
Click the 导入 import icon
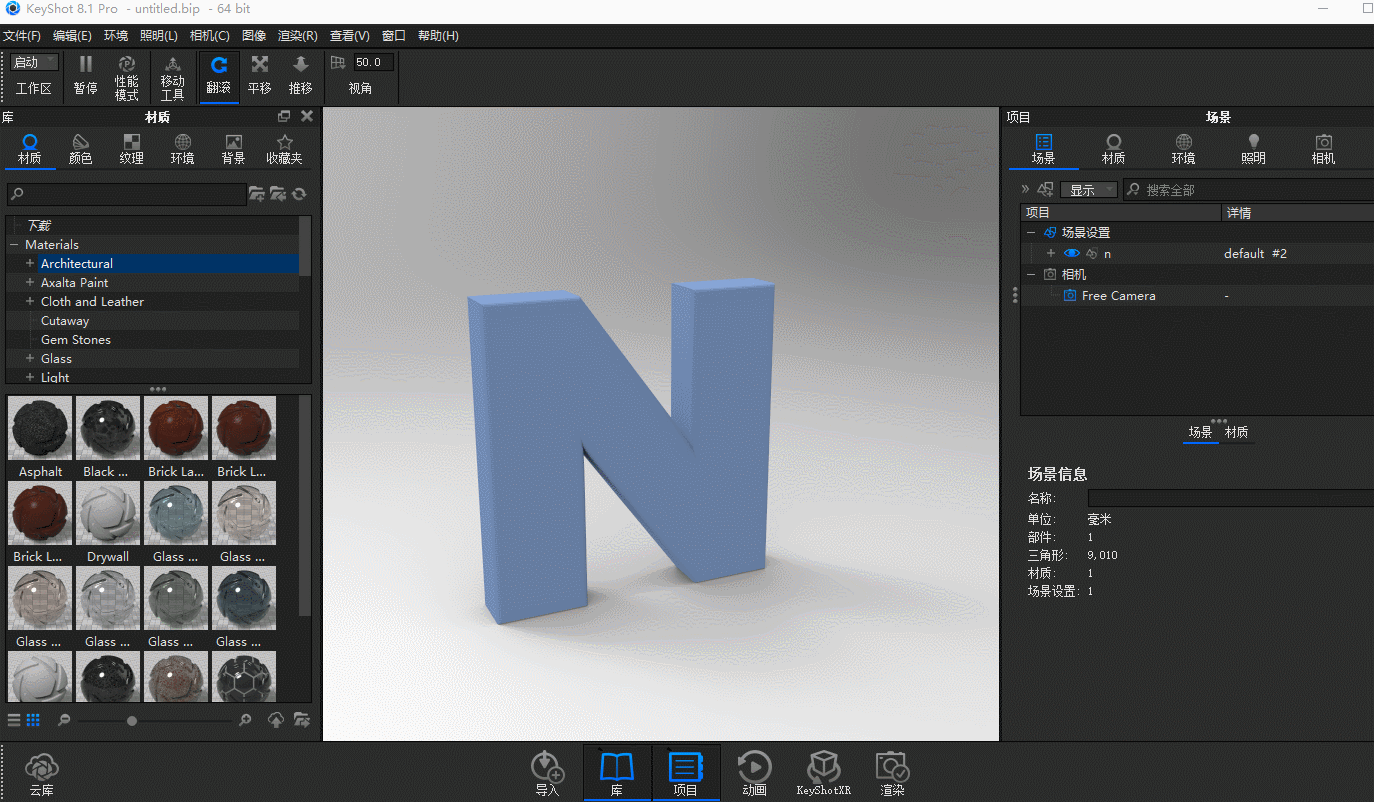click(547, 770)
